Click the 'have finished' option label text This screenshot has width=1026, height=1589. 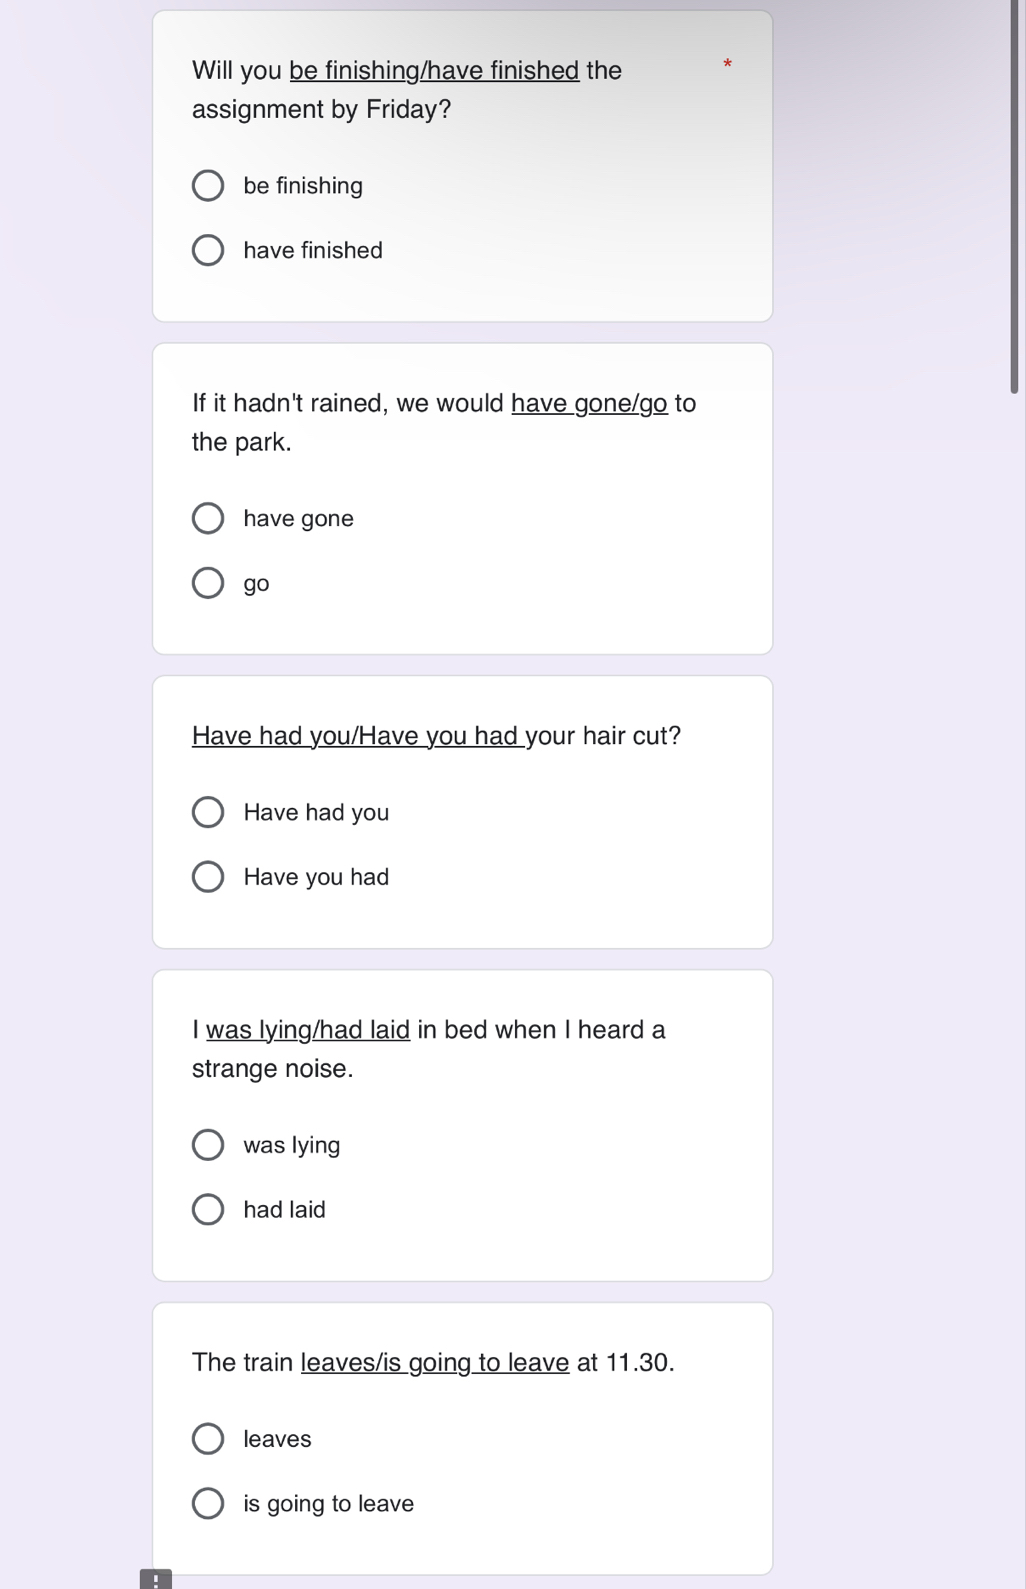point(313,250)
